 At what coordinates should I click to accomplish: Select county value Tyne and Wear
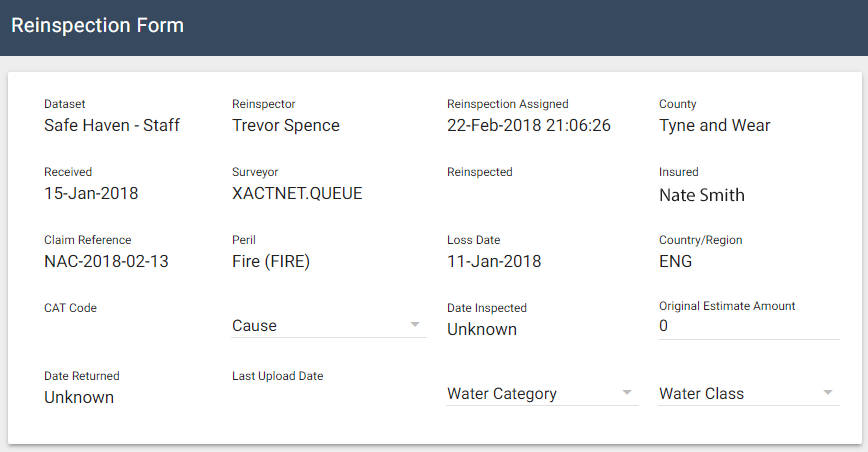[715, 126]
